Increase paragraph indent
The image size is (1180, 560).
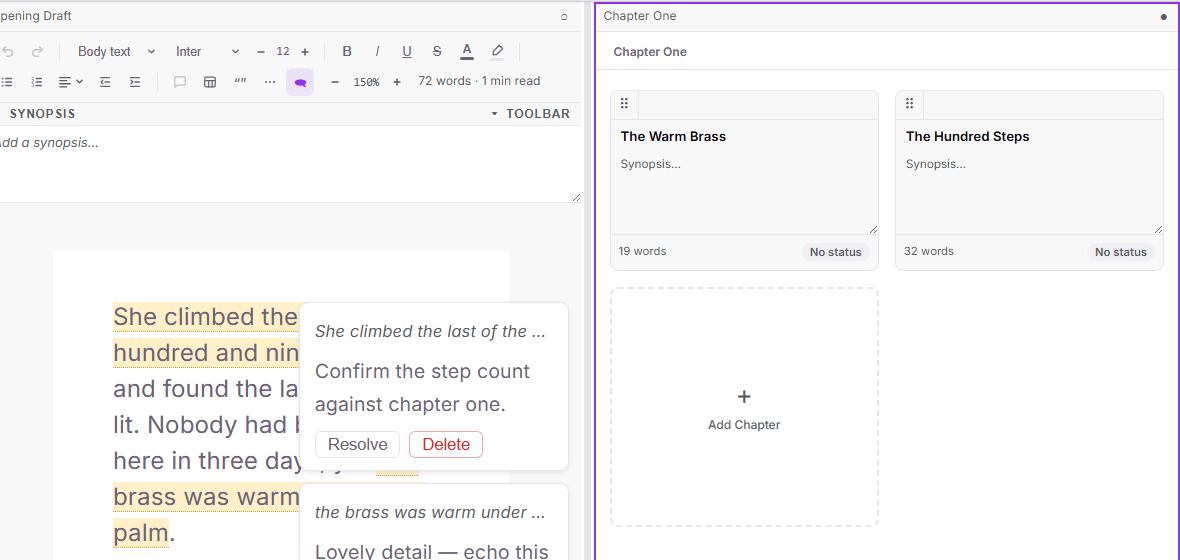135,82
